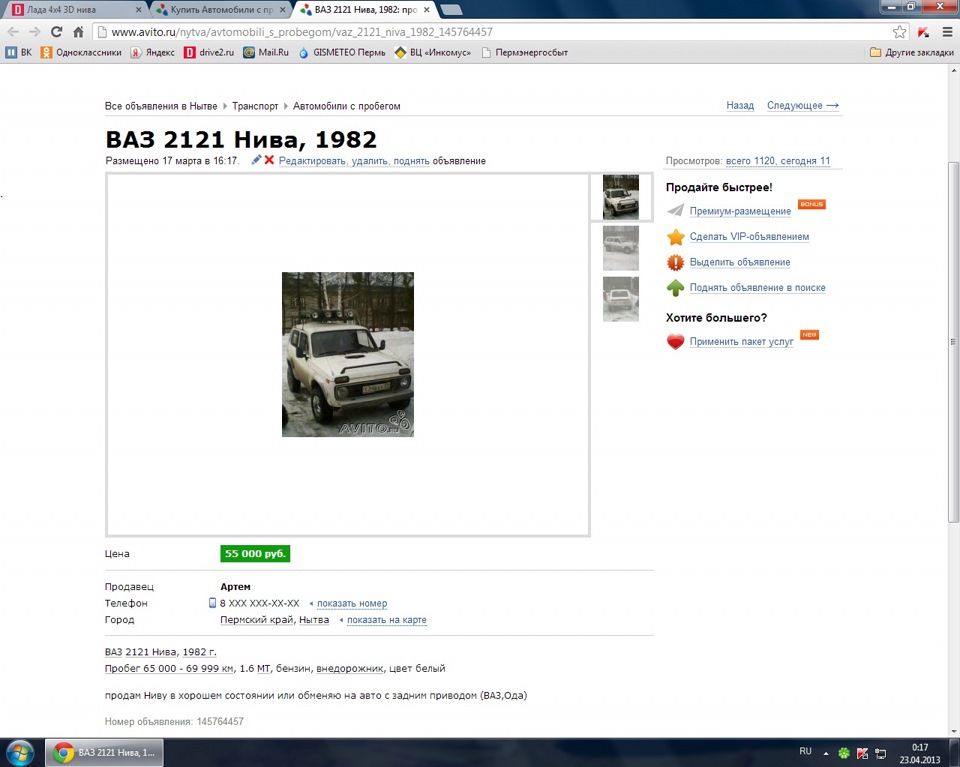Open Яндекс bookmark

pyautogui.click(x=153, y=53)
